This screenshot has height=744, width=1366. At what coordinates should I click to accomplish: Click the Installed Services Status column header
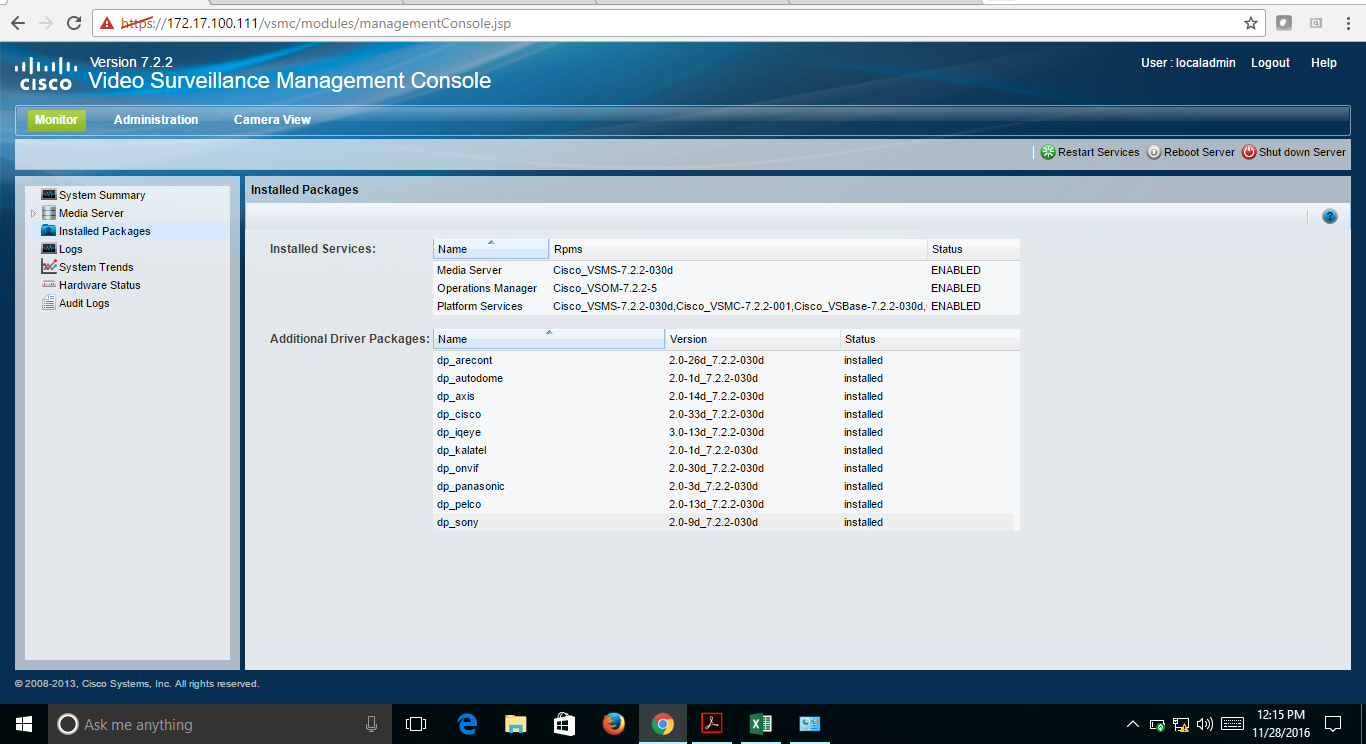974,249
